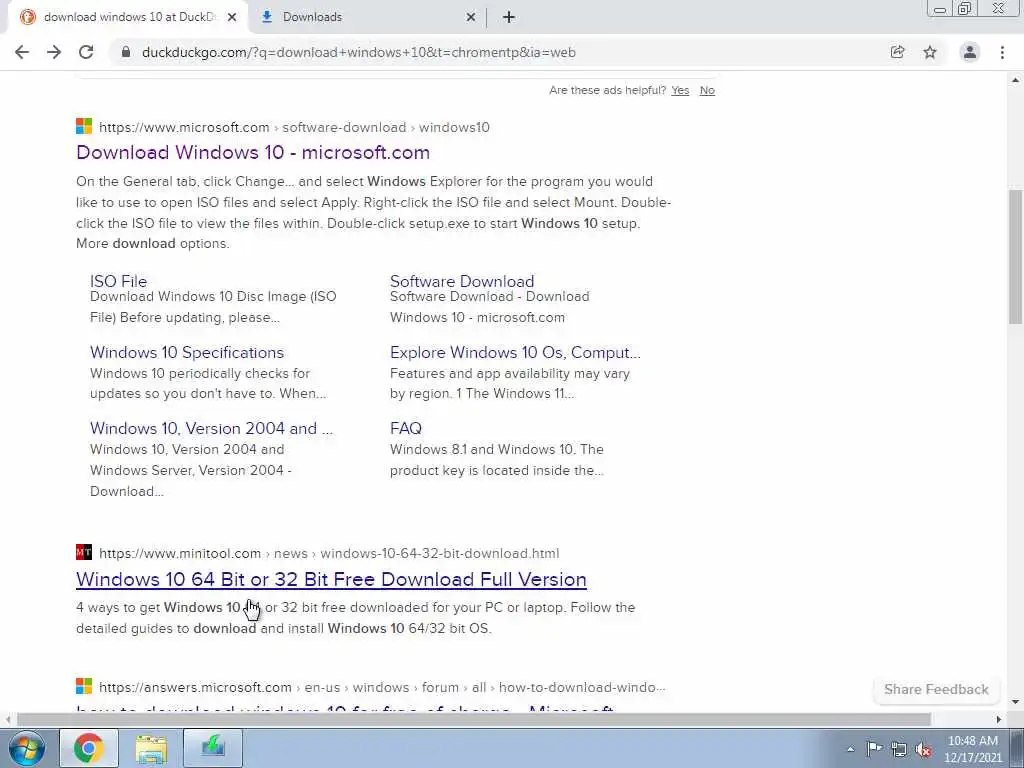Open Download Windows 10 - microsoft.com result
The height and width of the screenshot is (768, 1024).
253,152
